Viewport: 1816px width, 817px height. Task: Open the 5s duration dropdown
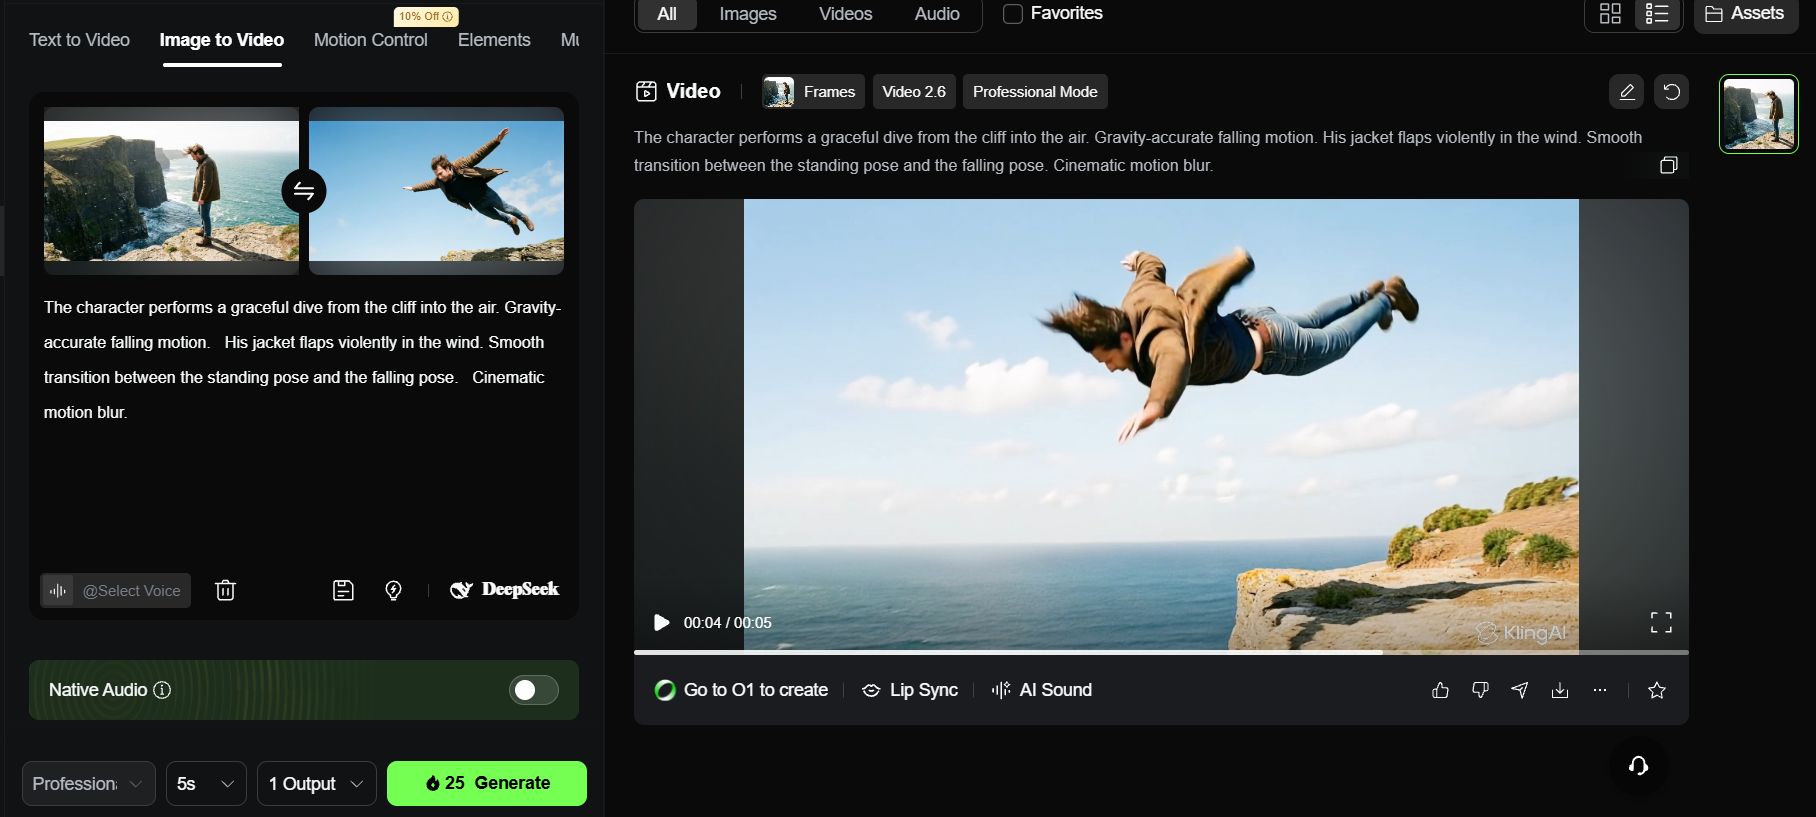[206, 784]
